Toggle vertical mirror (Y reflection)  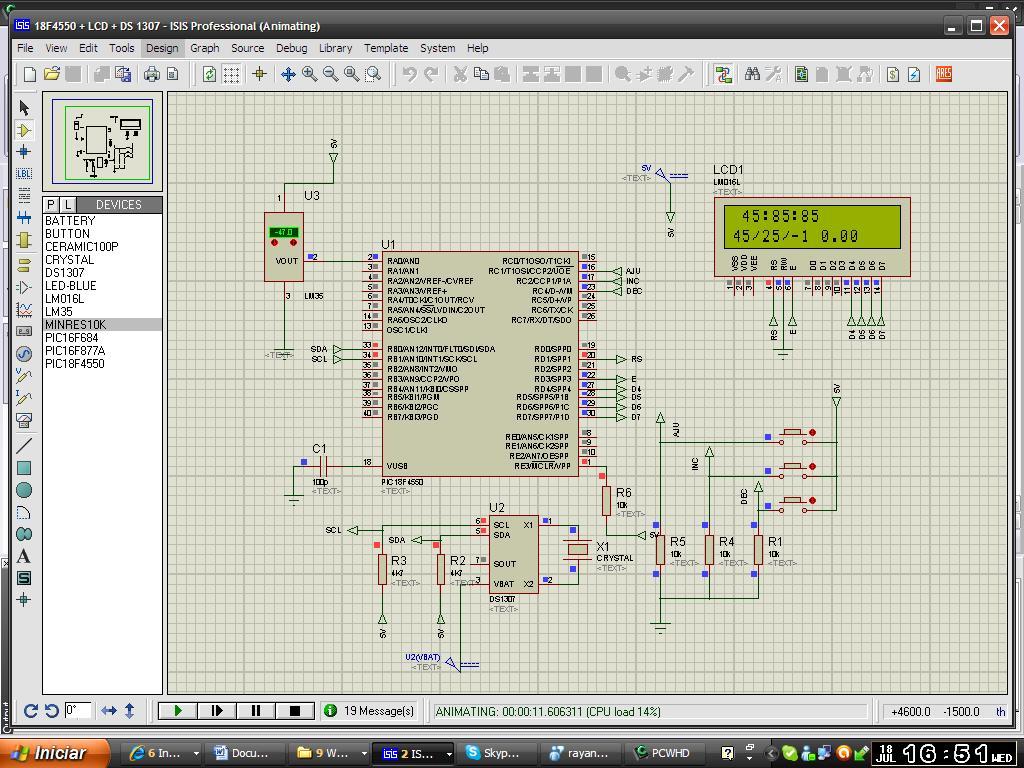129,711
